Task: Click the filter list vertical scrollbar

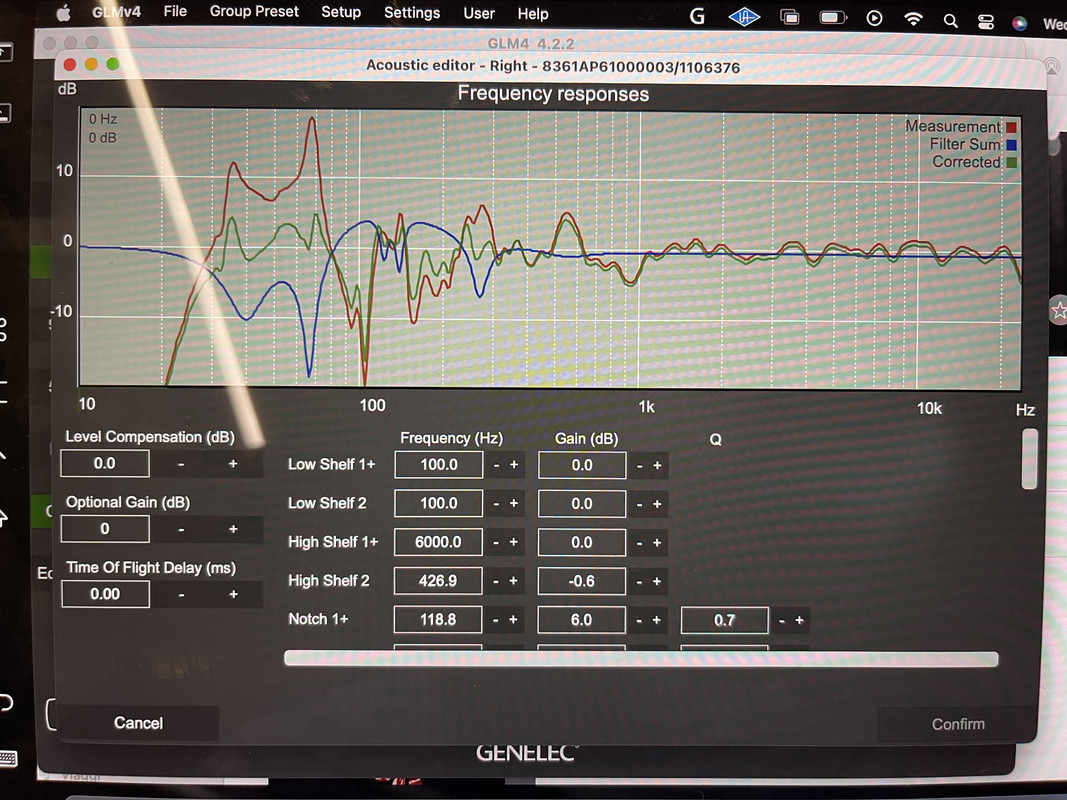Action: pos(1030,459)
